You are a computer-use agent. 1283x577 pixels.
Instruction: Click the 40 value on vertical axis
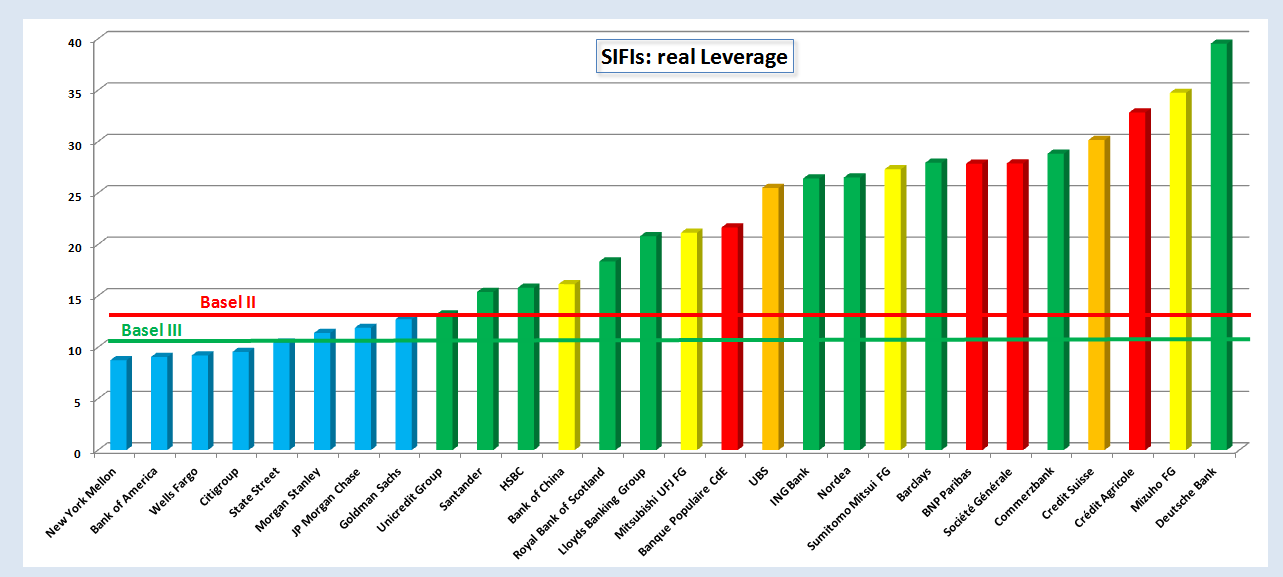click(x=73, y=41)
